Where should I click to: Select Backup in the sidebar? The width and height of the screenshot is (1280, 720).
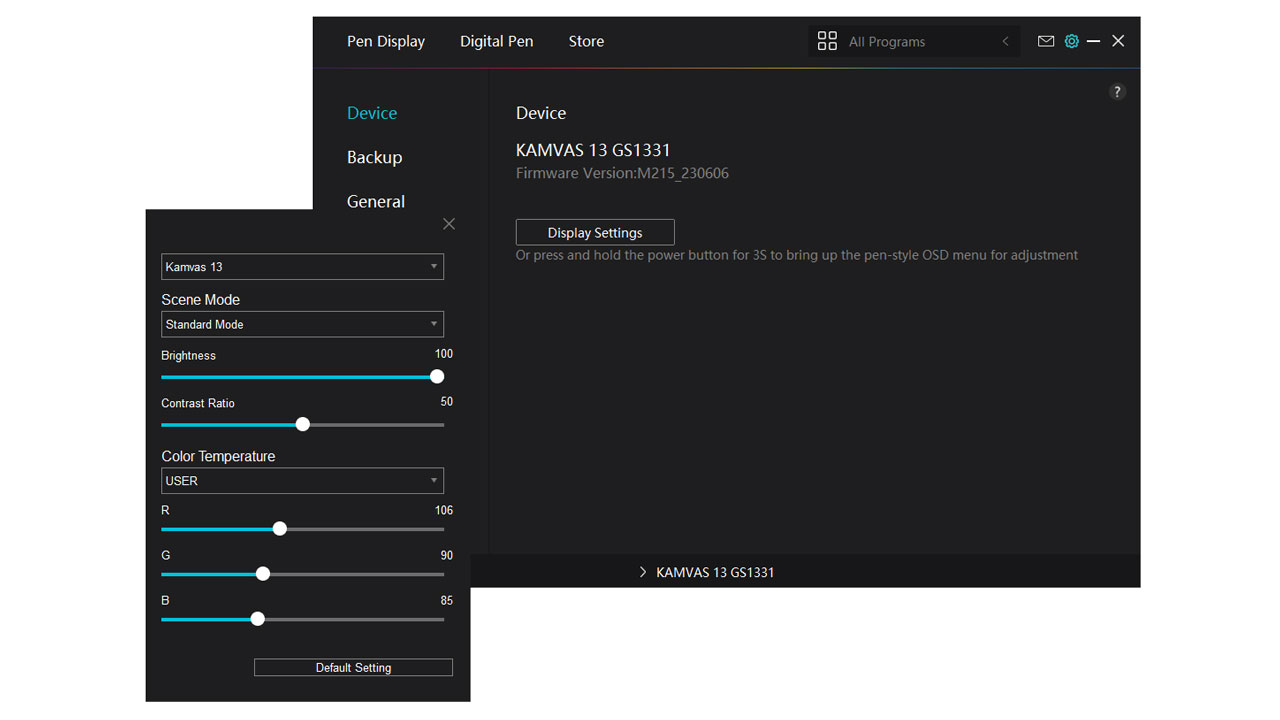(374, 157)
